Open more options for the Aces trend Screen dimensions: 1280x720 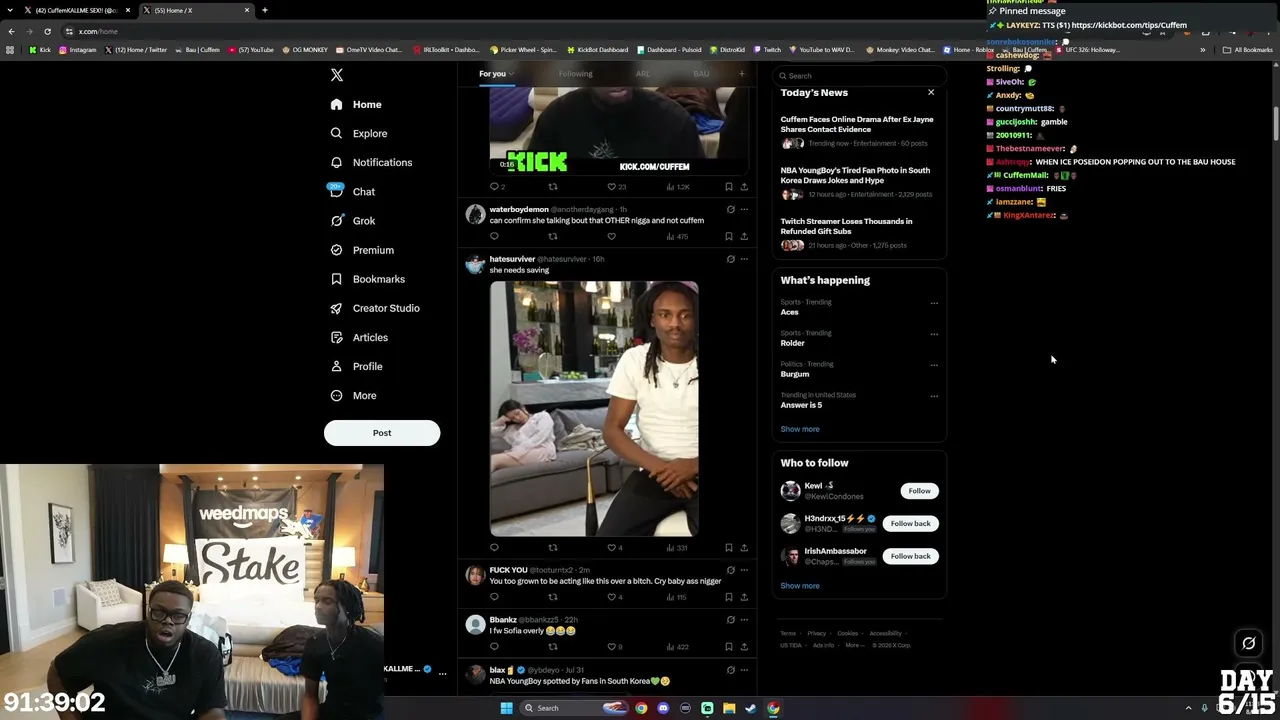click(x=934, y=303)
